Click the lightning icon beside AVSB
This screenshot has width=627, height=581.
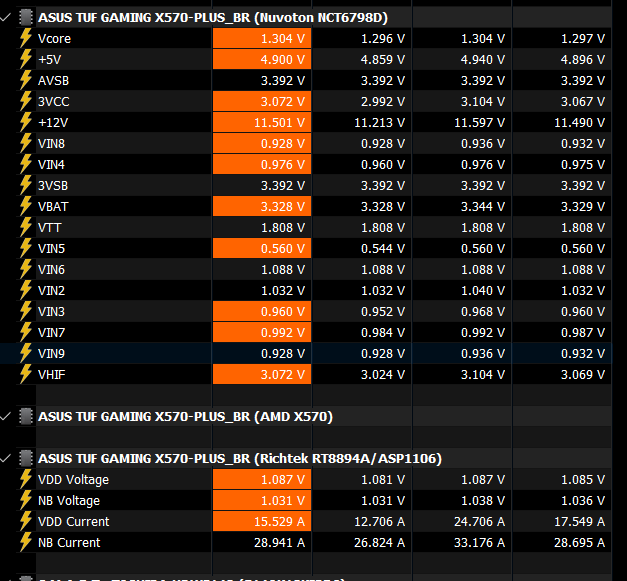point(26,80)
